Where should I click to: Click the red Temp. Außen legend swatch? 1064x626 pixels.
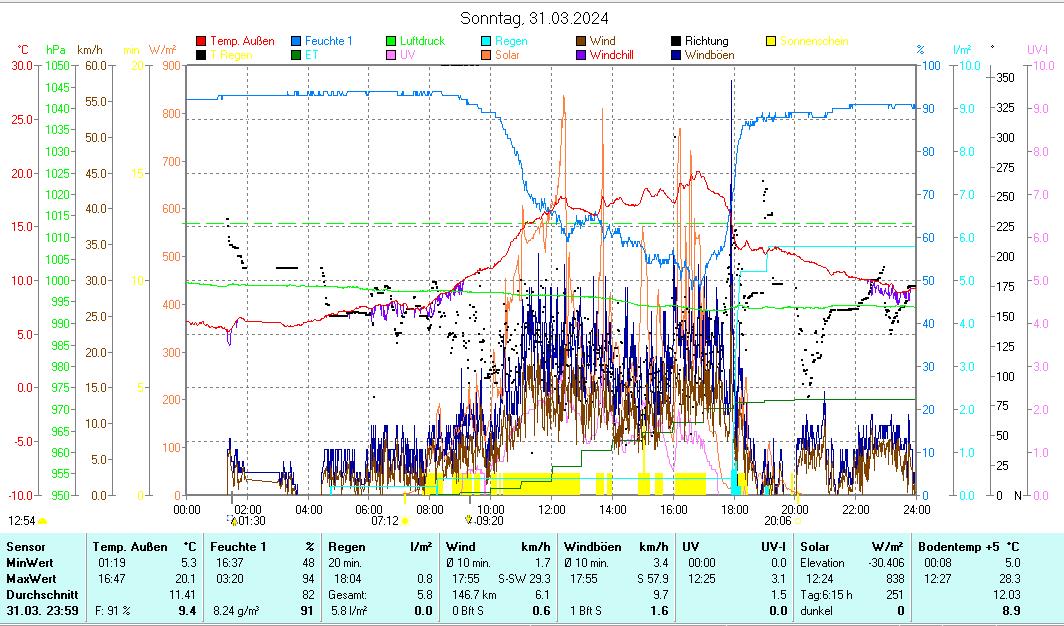(x=201, y=41)
